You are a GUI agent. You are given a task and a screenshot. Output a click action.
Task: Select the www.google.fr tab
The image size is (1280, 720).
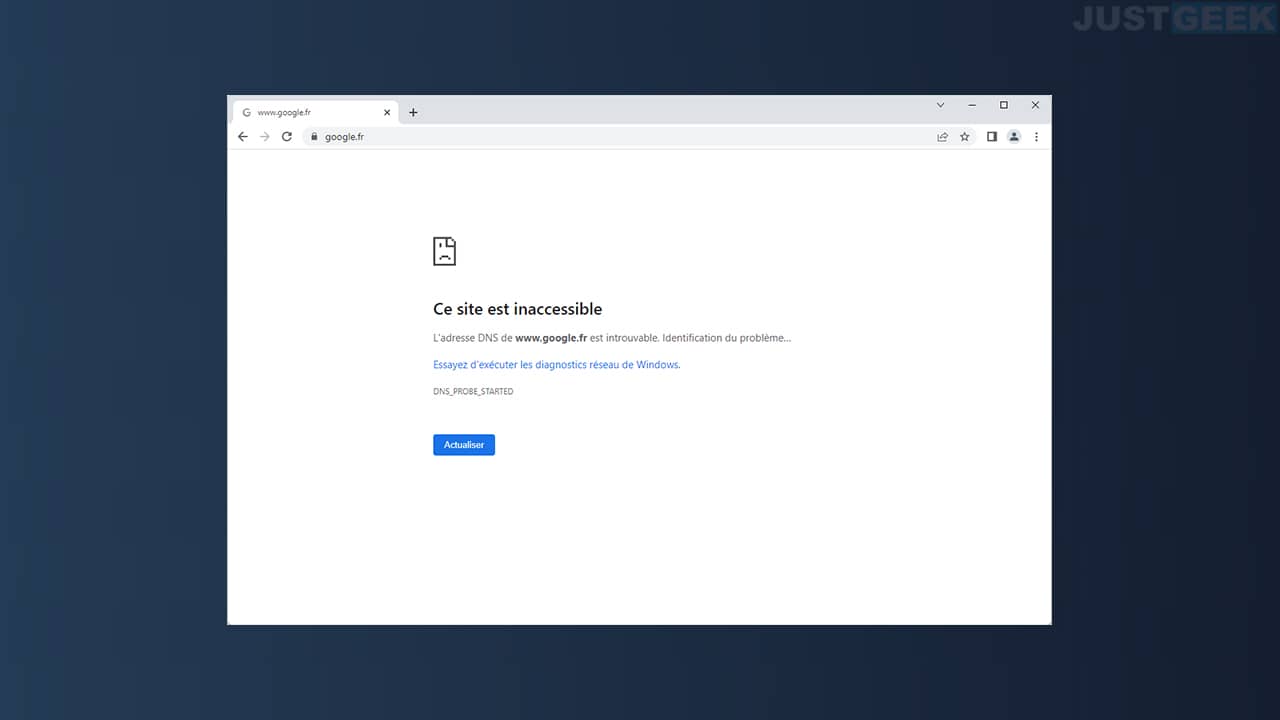point(314,113)
